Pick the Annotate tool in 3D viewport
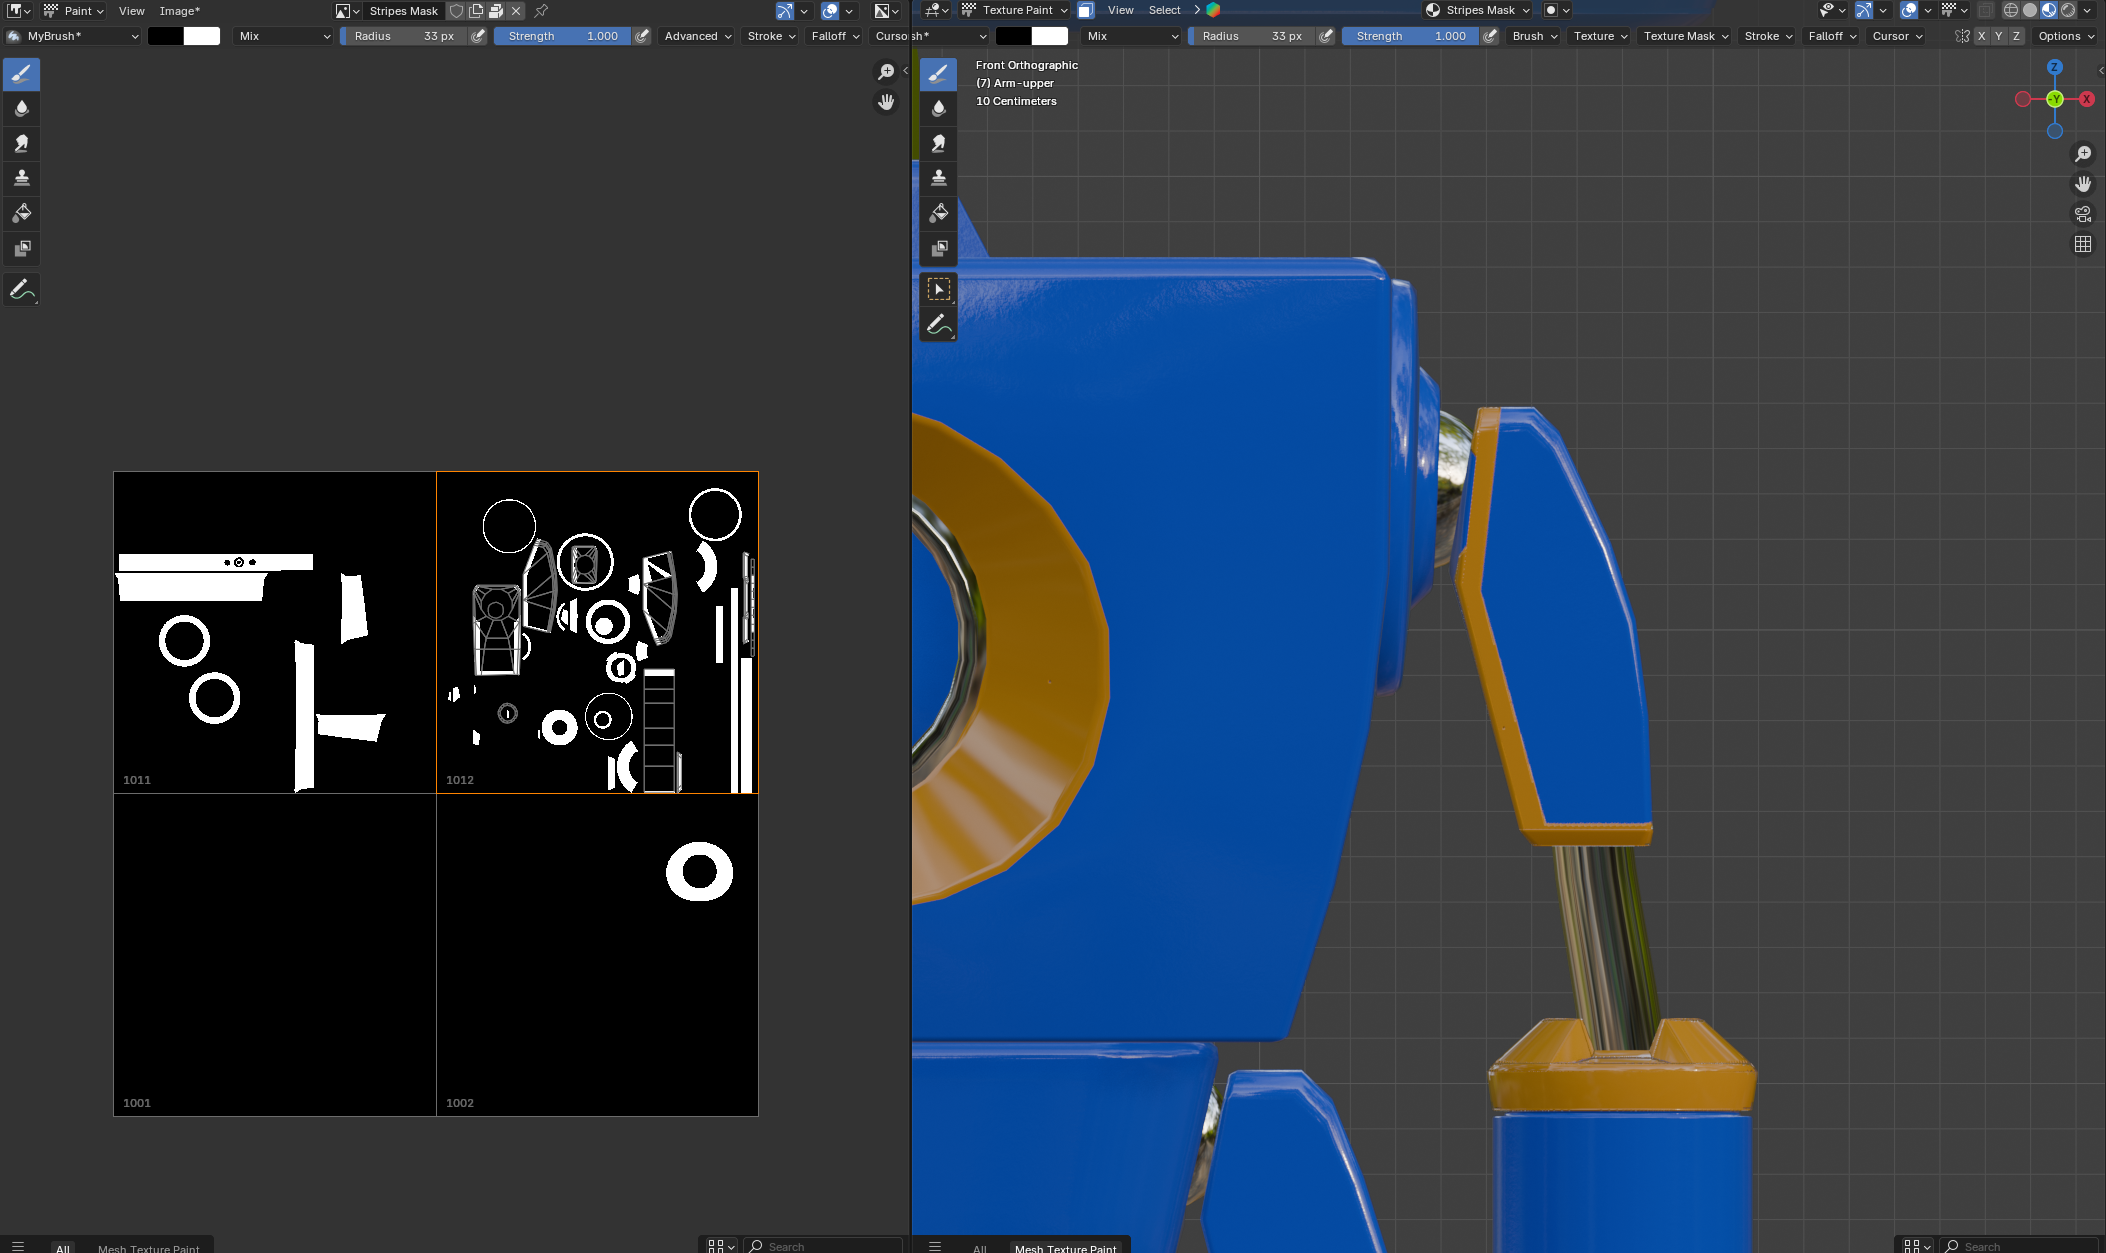Image resolution: width=2106 pixels, height=1253 pixels. 938,324
